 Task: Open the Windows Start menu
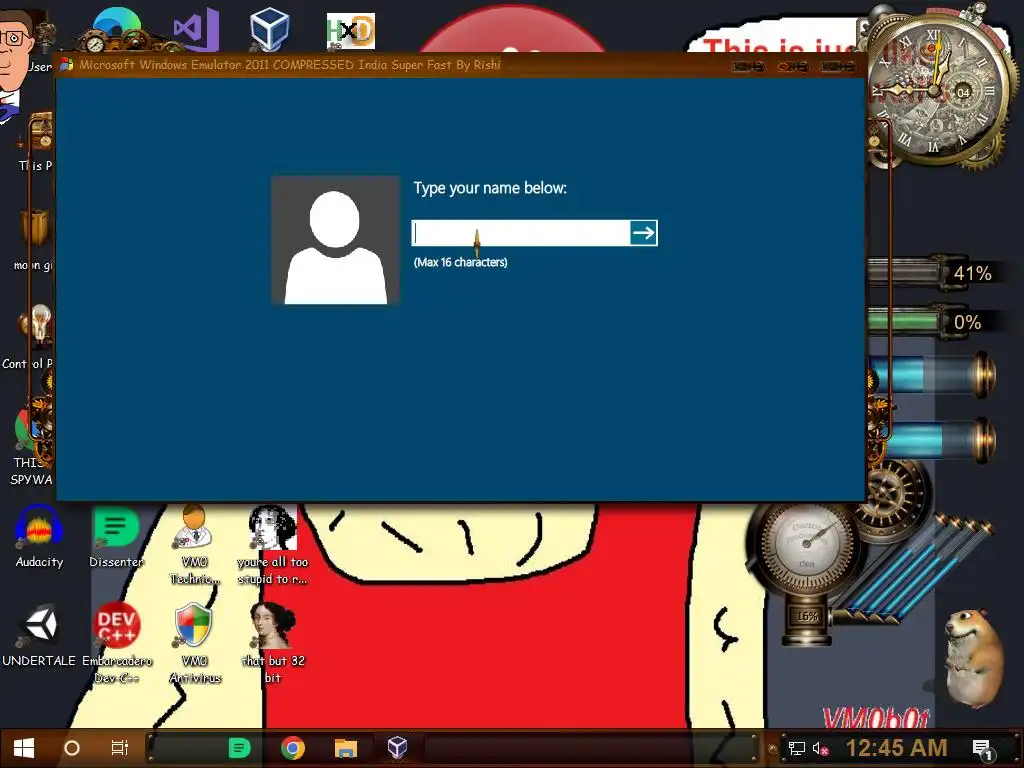(x=24, y=748)
